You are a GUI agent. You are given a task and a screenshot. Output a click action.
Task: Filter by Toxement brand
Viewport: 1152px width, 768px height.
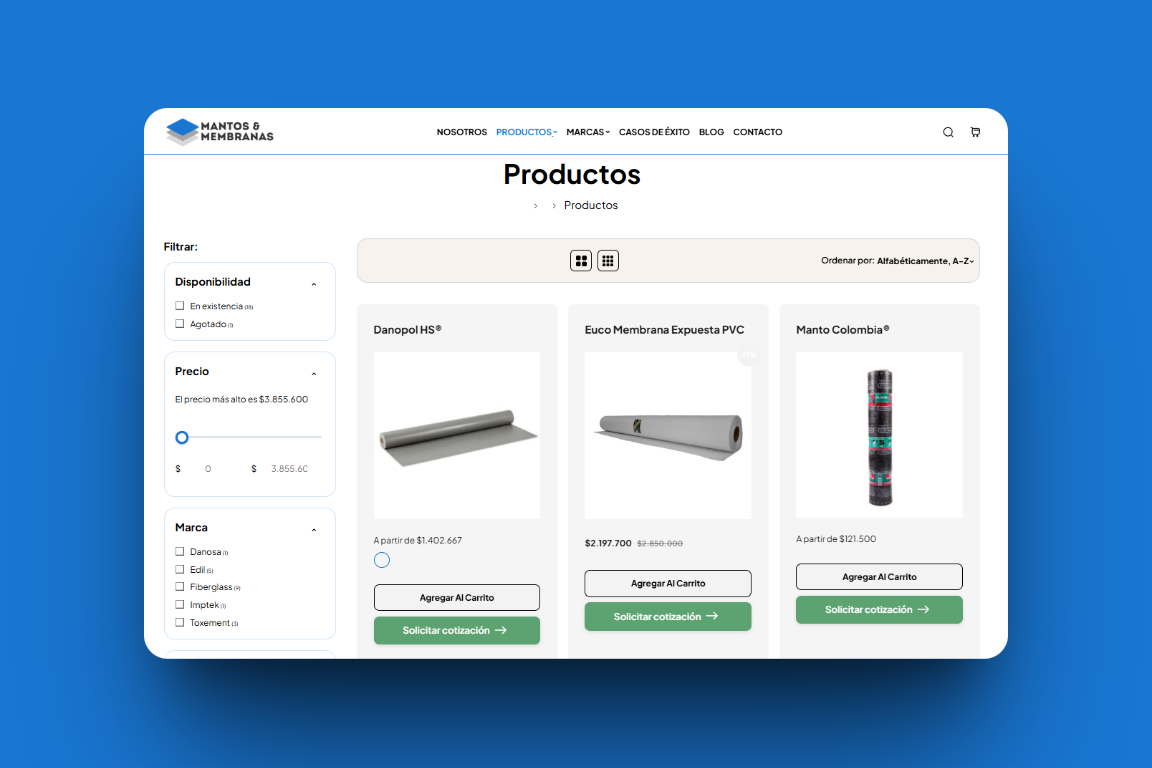coord(179,622)
